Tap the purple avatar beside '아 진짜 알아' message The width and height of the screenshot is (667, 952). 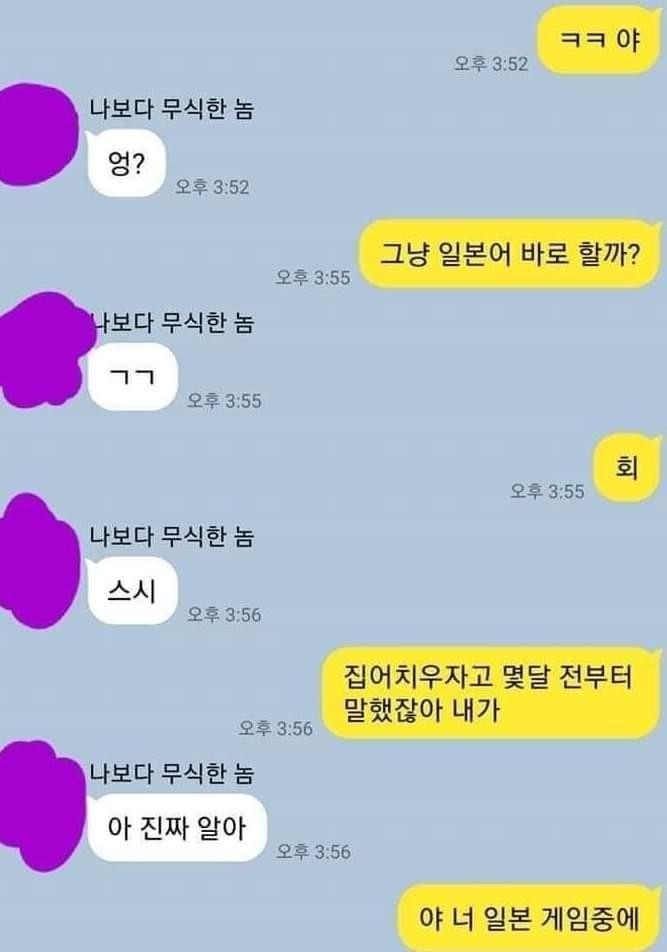click(40, 805)
